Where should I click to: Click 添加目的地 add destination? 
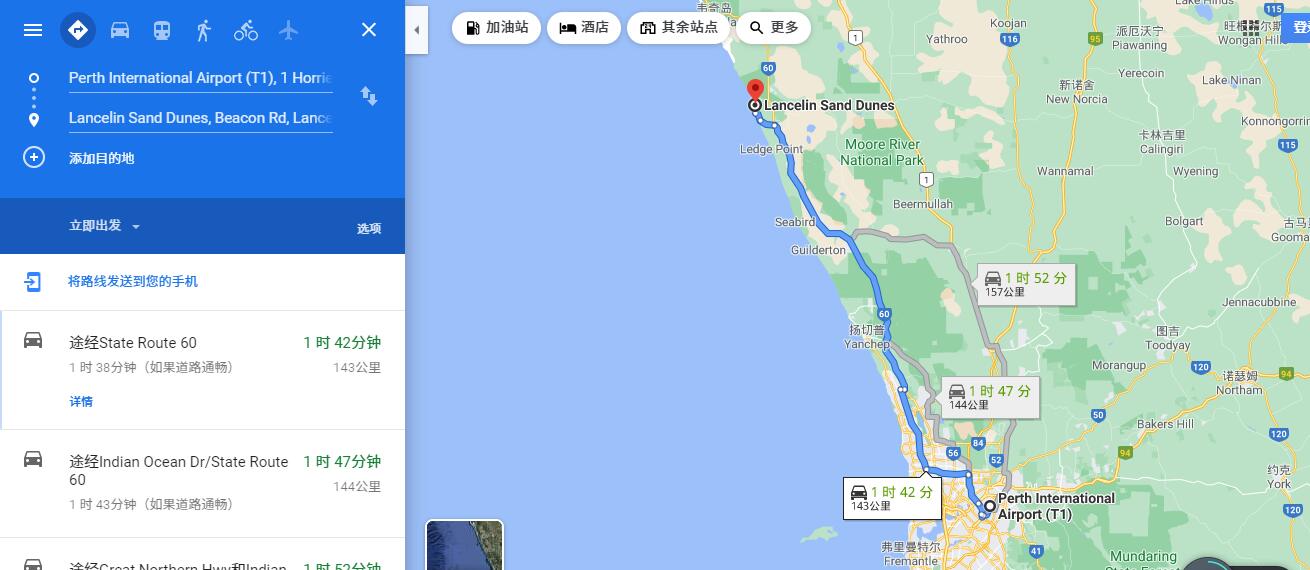[101, 158]
